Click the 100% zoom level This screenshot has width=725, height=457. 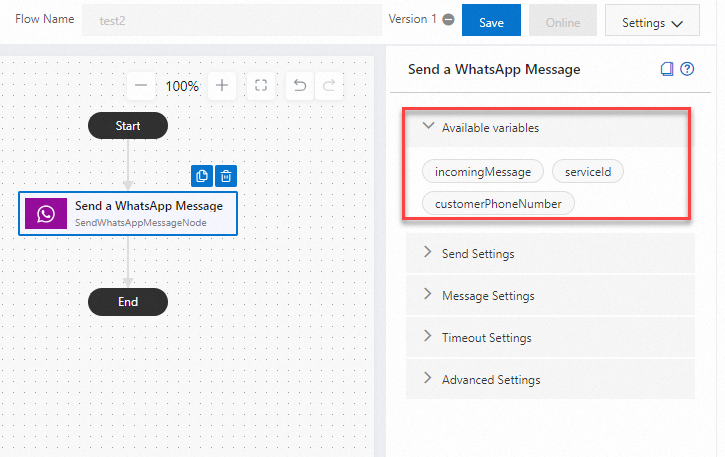point(182,86)
